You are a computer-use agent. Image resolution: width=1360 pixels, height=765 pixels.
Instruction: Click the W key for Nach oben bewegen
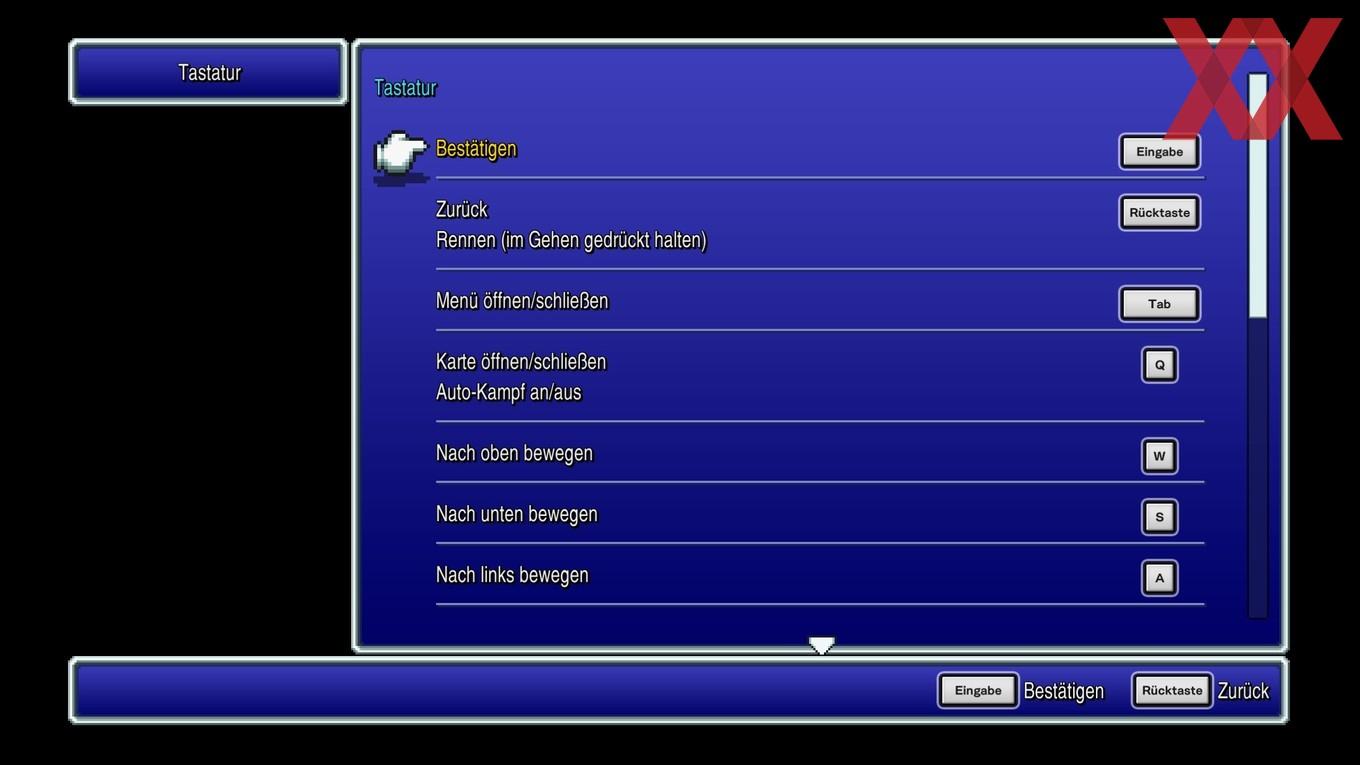[x=1159, y=456]
